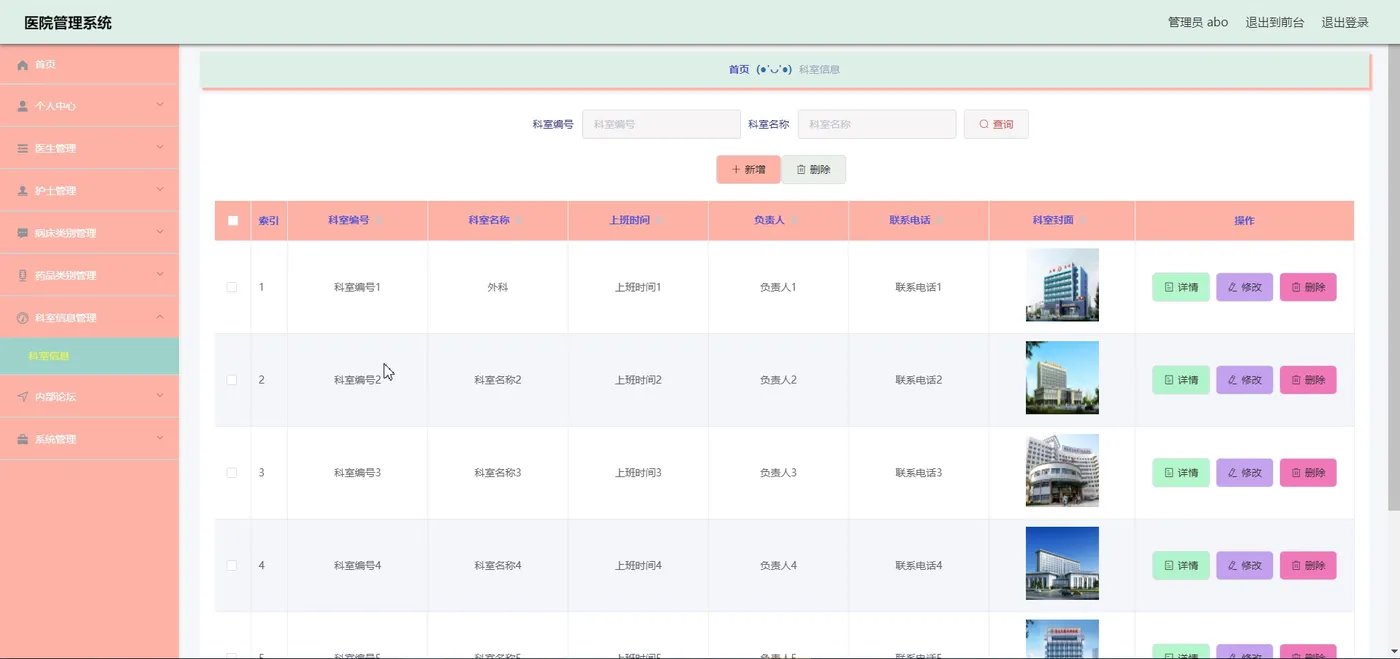Sort by the 联系电话 column sort icon
The width and height of the screenshot is (1400, 659).
[x=940, y=221]
